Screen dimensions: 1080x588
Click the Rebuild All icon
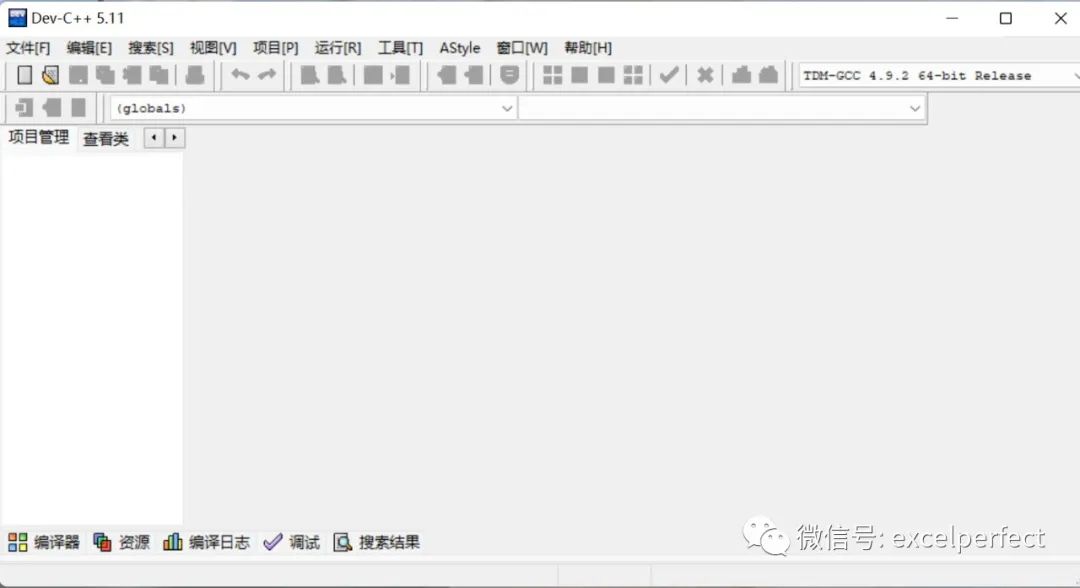(x=633, y=75)
